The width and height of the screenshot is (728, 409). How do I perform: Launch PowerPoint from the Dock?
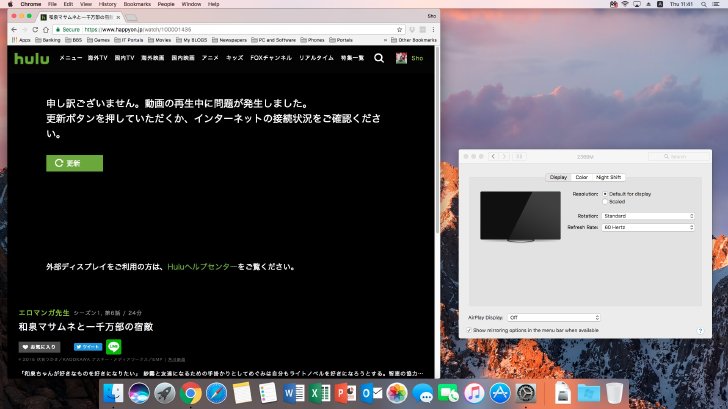[345, 393]
